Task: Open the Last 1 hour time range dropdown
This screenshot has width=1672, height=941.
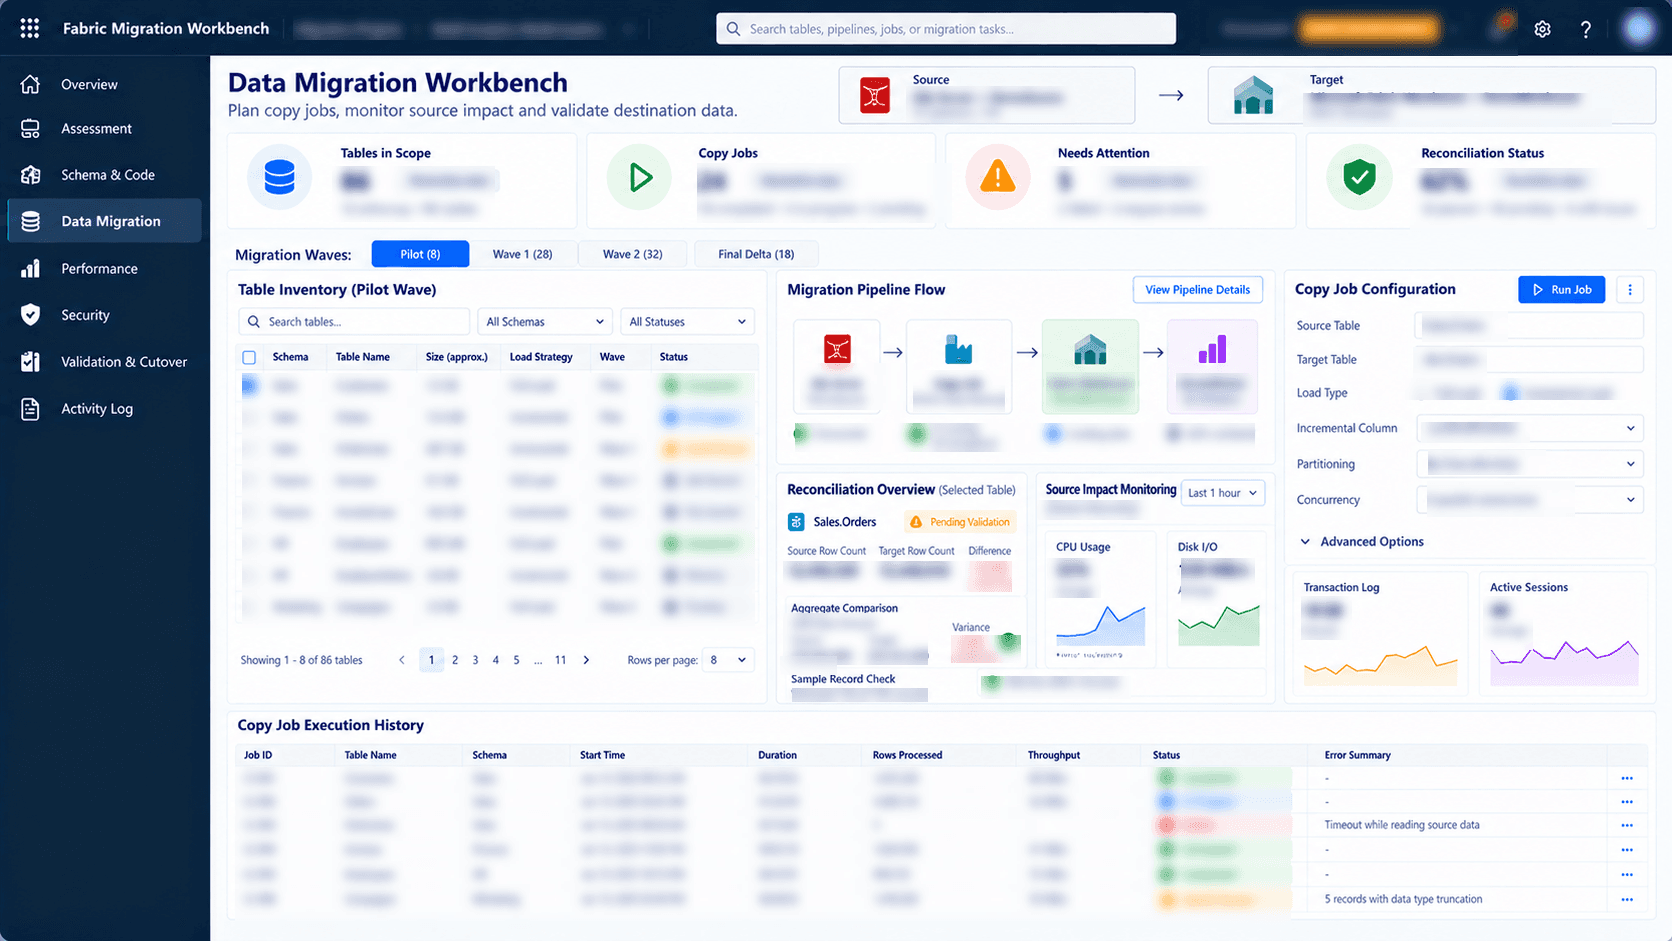Action: click(x=1222, y=493)
